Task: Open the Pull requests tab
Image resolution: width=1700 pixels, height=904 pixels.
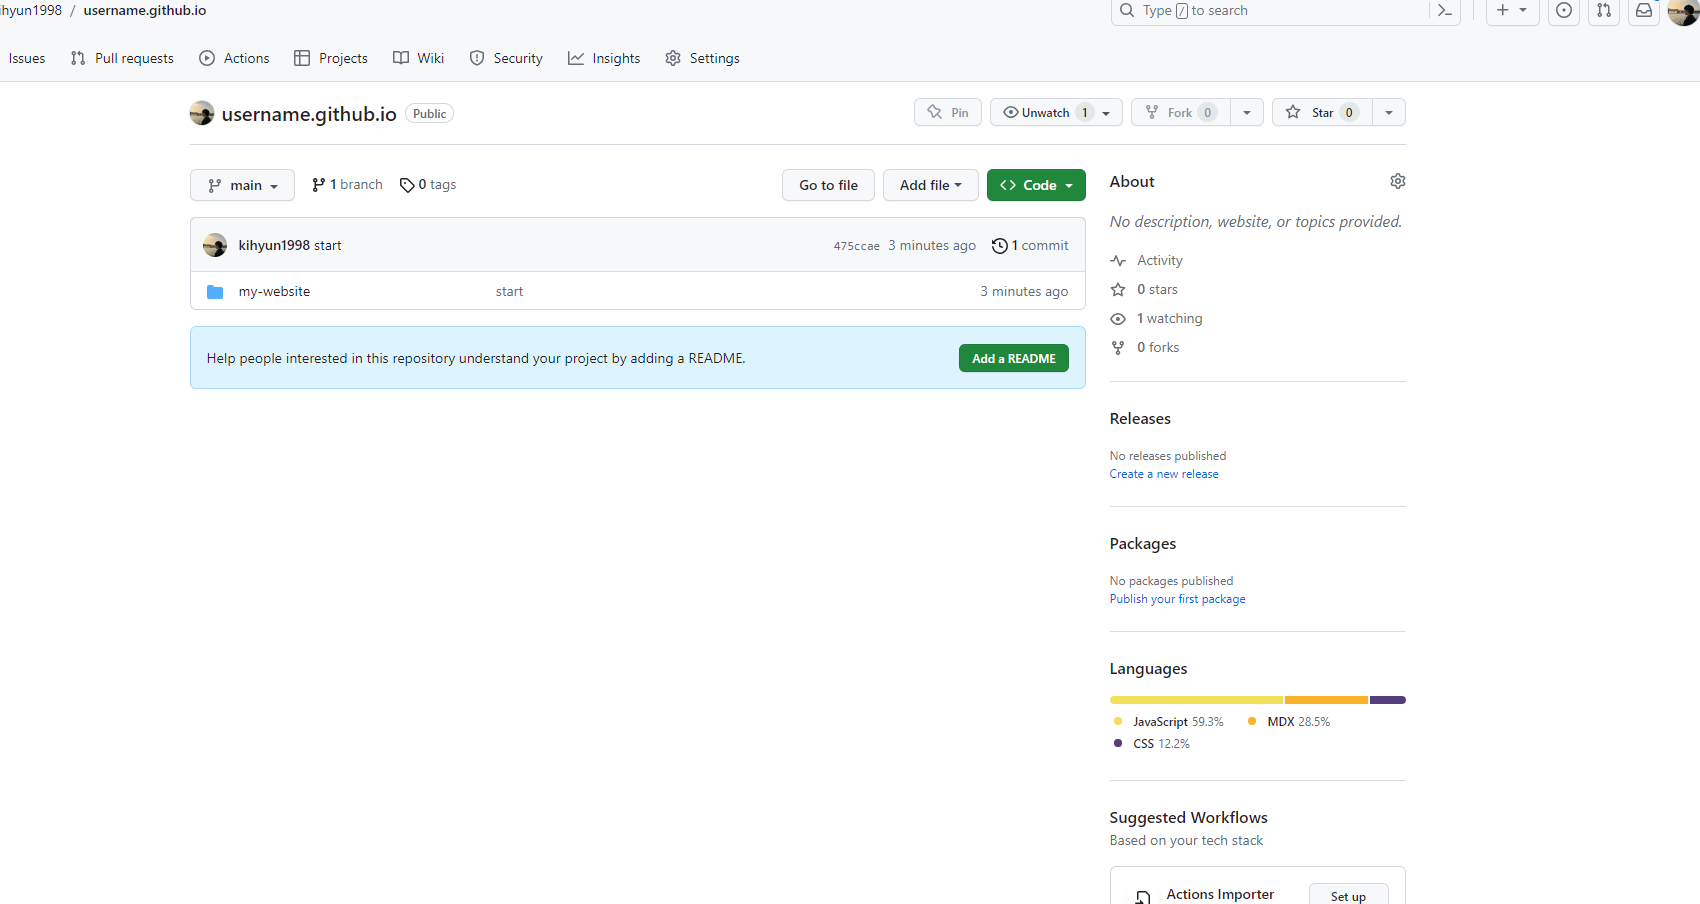Action: pos(122,58)
